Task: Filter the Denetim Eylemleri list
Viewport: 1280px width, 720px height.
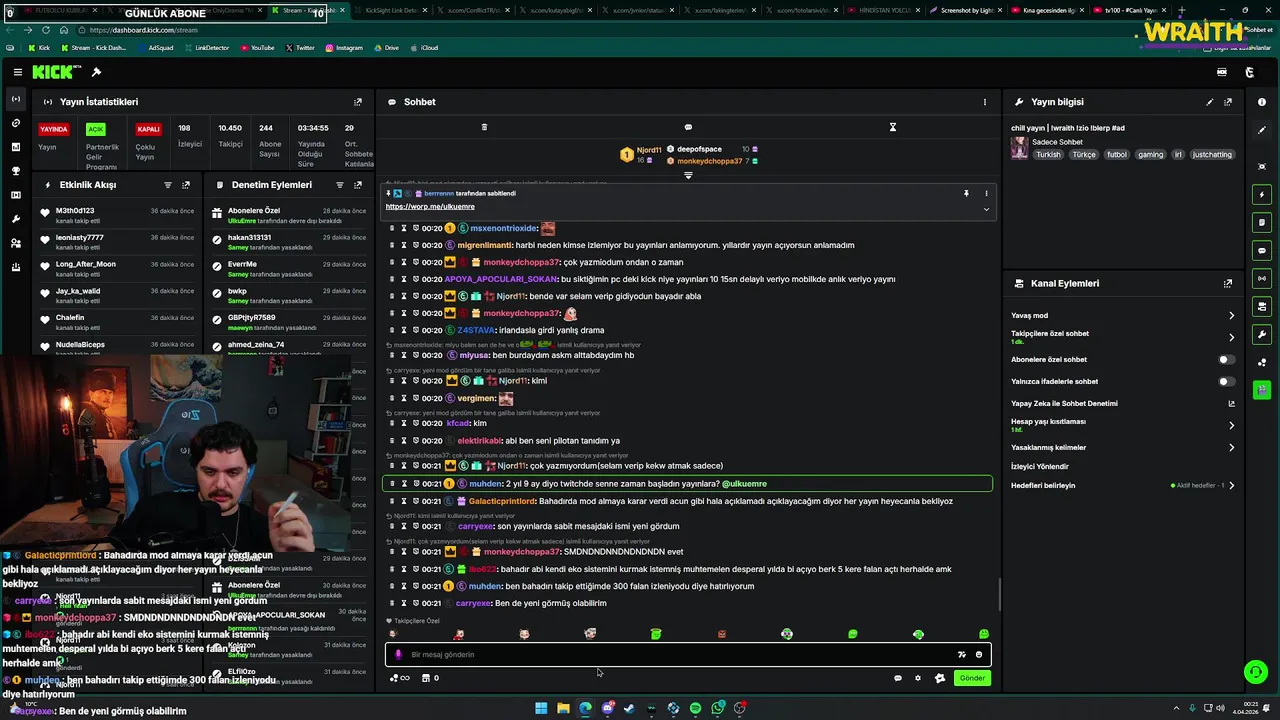Action: pyautogui.click(x=340, y=185)
